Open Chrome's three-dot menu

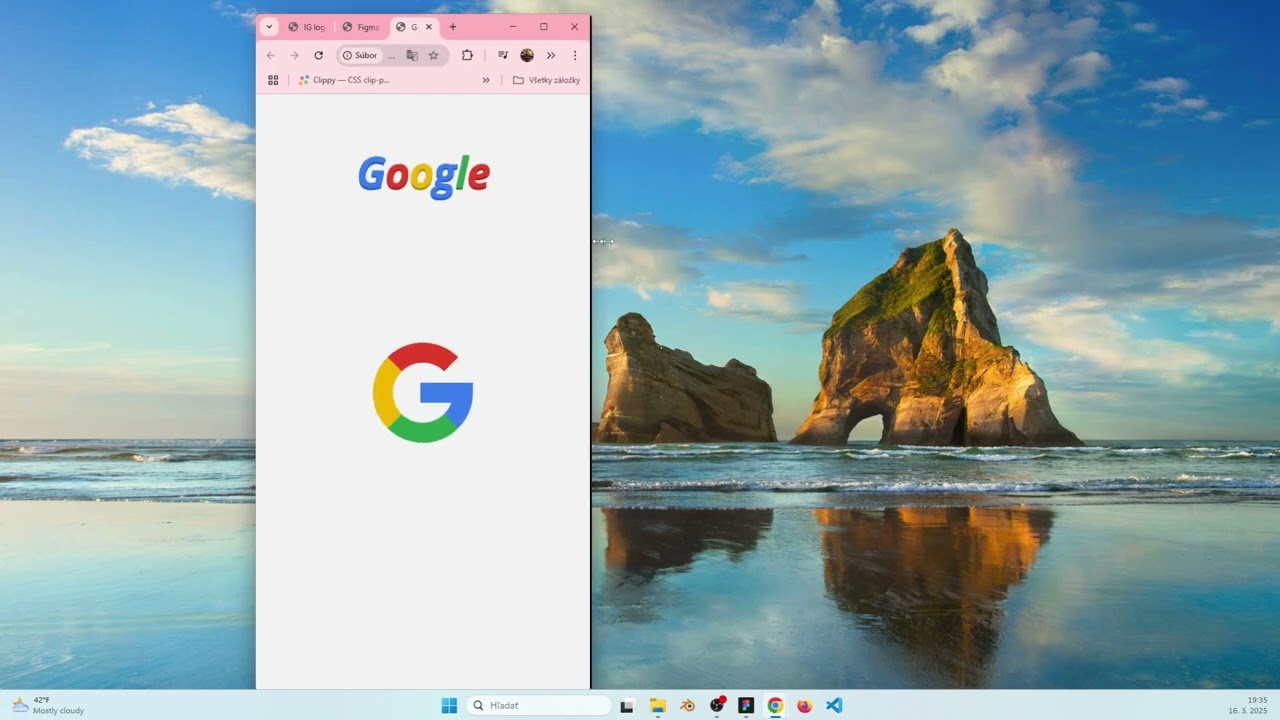coord(574,55)
